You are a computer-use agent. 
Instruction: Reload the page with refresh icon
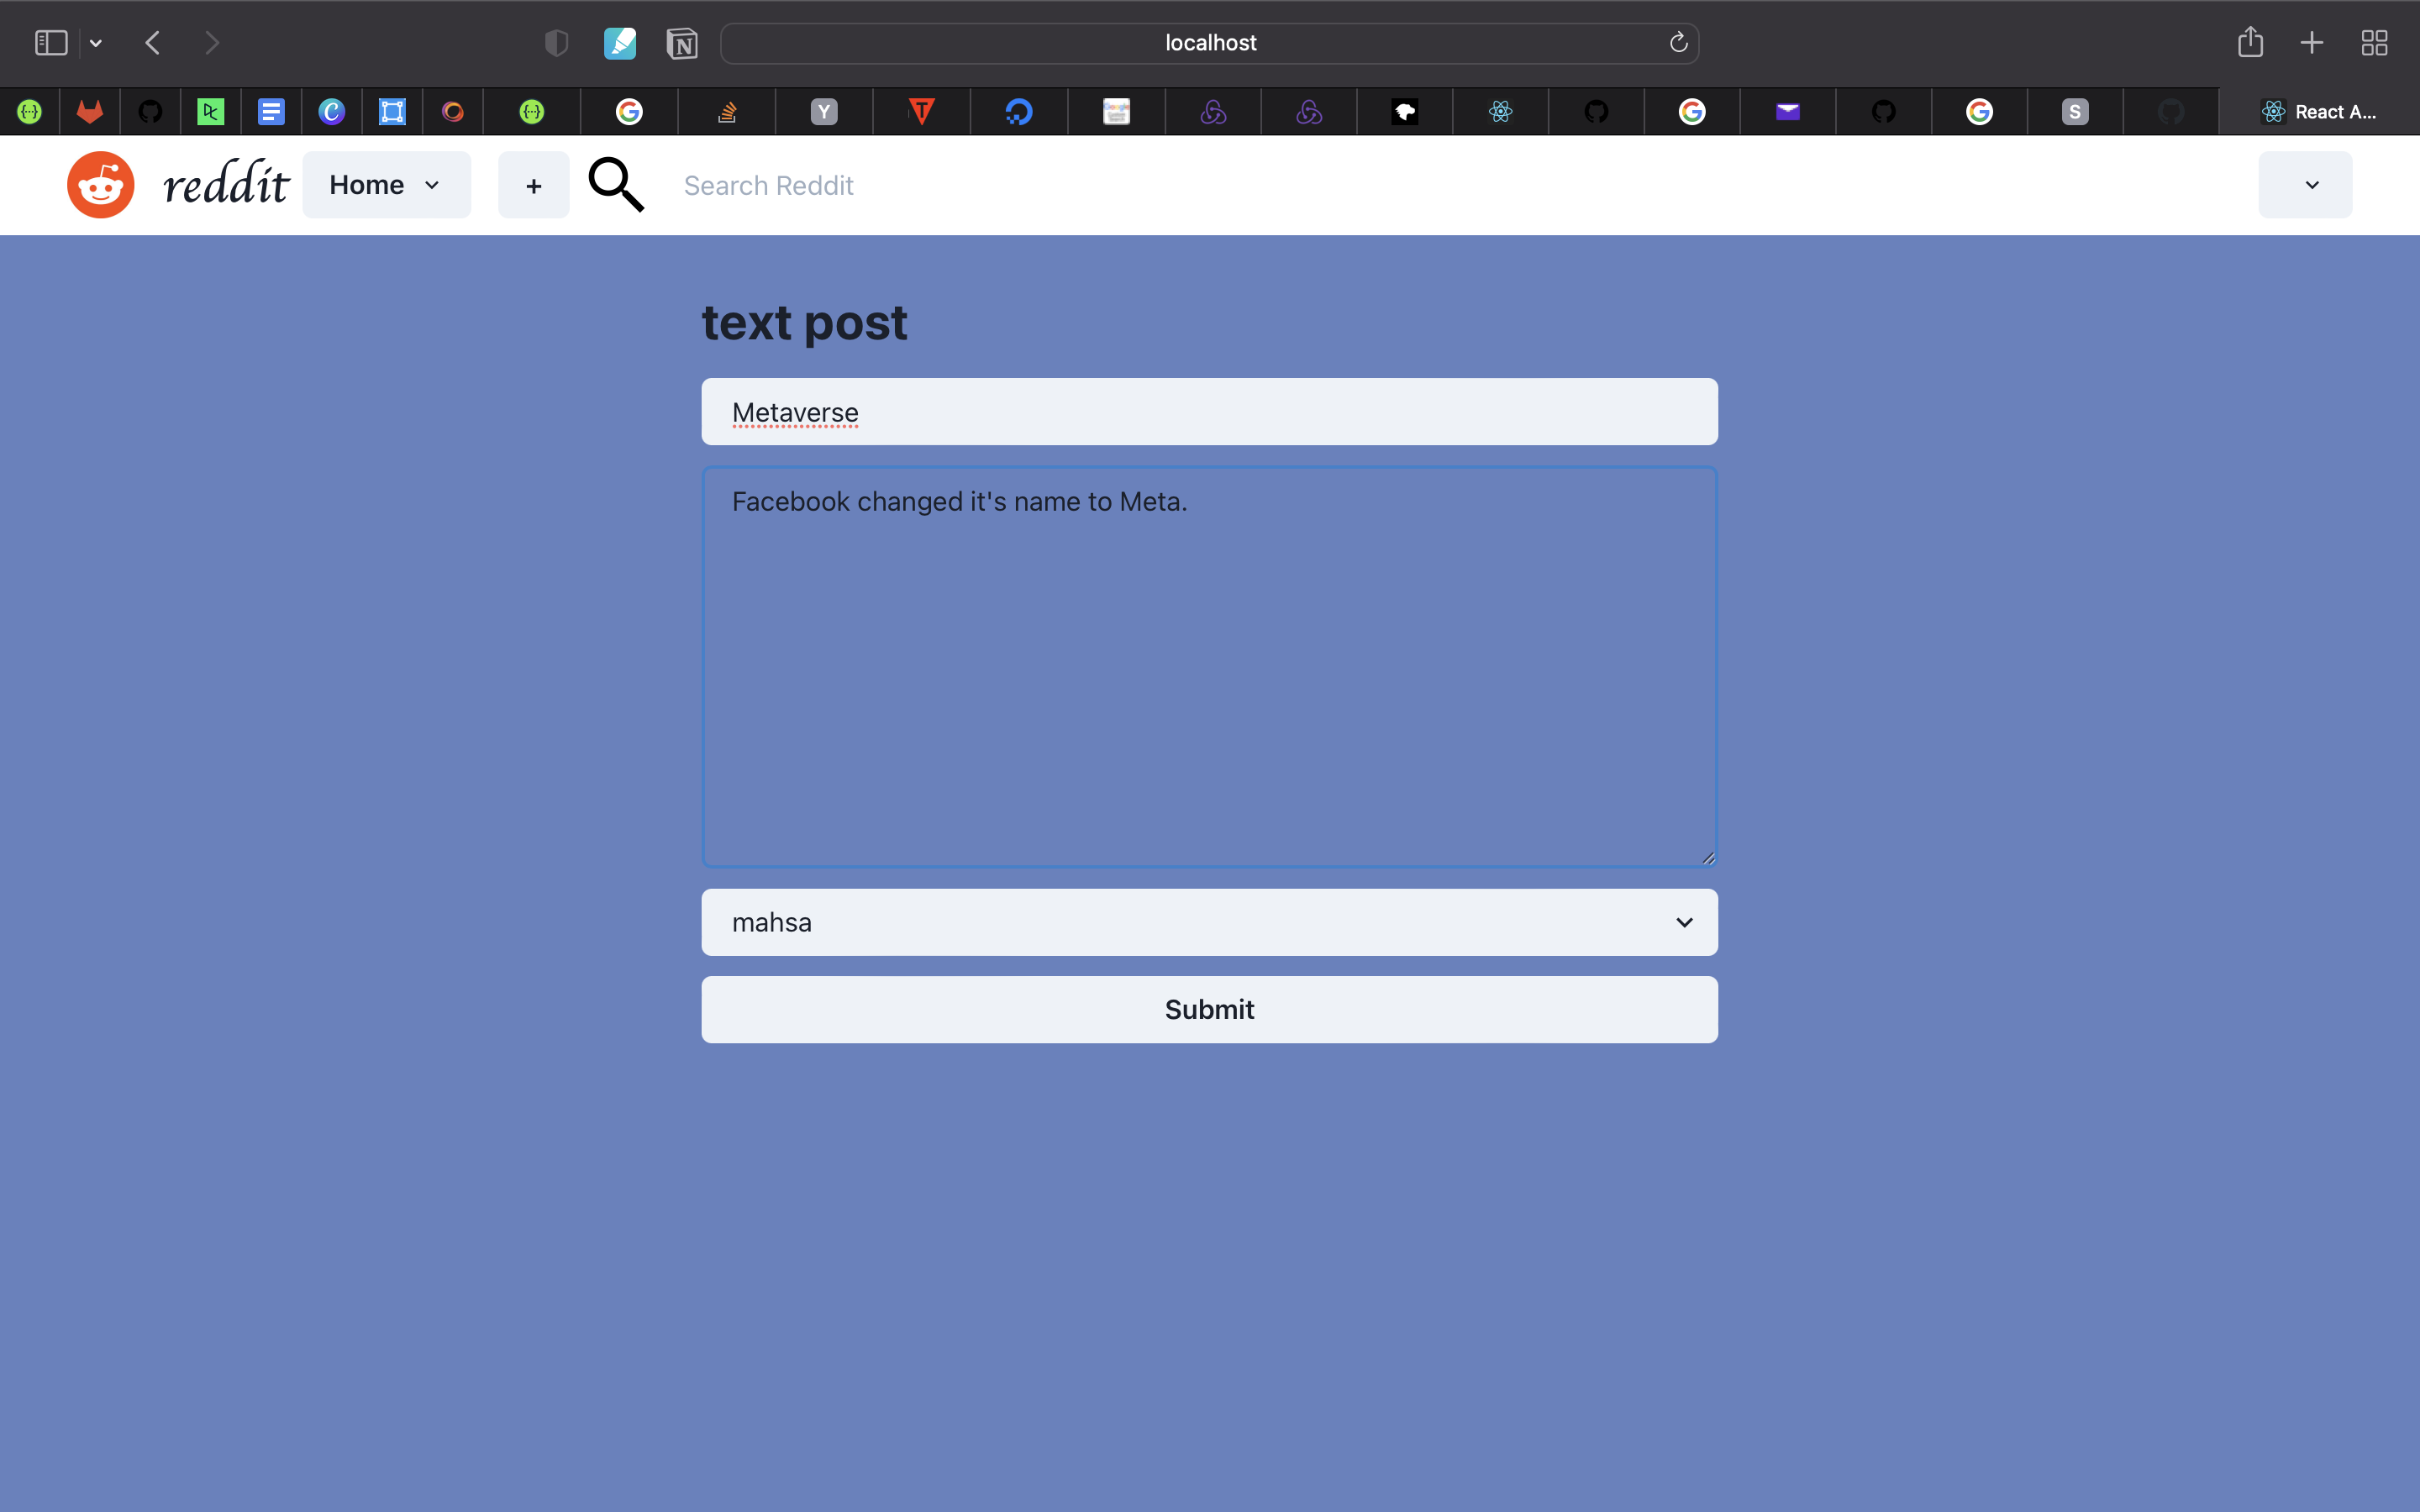pyautogui.click(x=1678, y=43)
